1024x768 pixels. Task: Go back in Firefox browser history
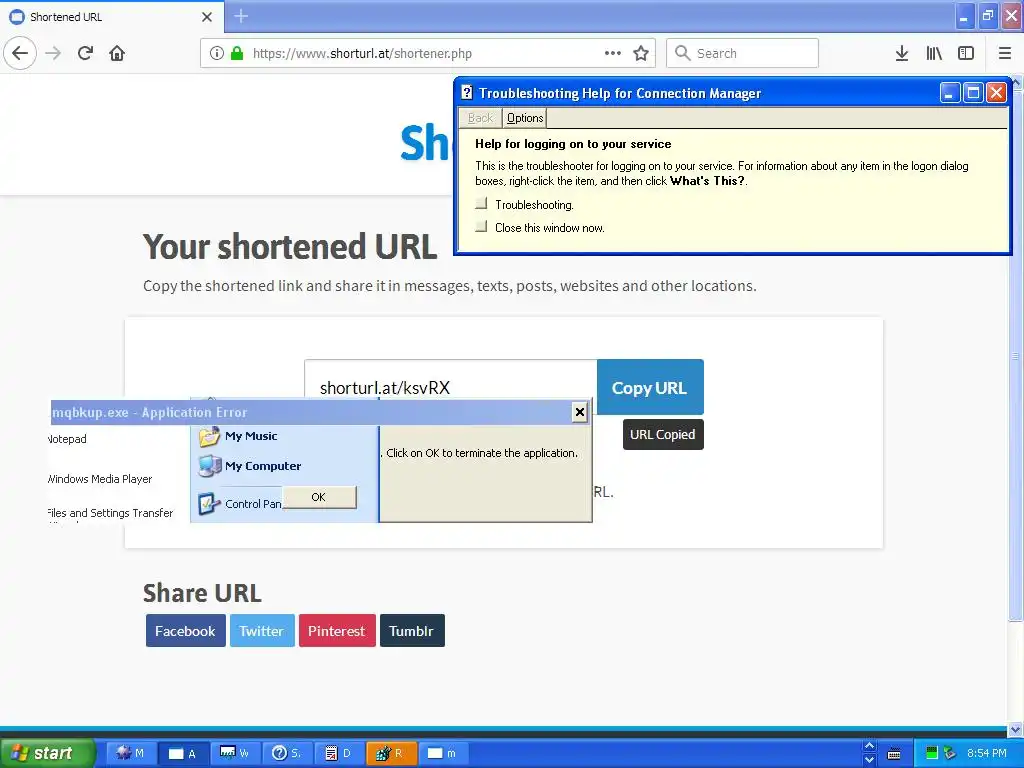click(20, 53)
